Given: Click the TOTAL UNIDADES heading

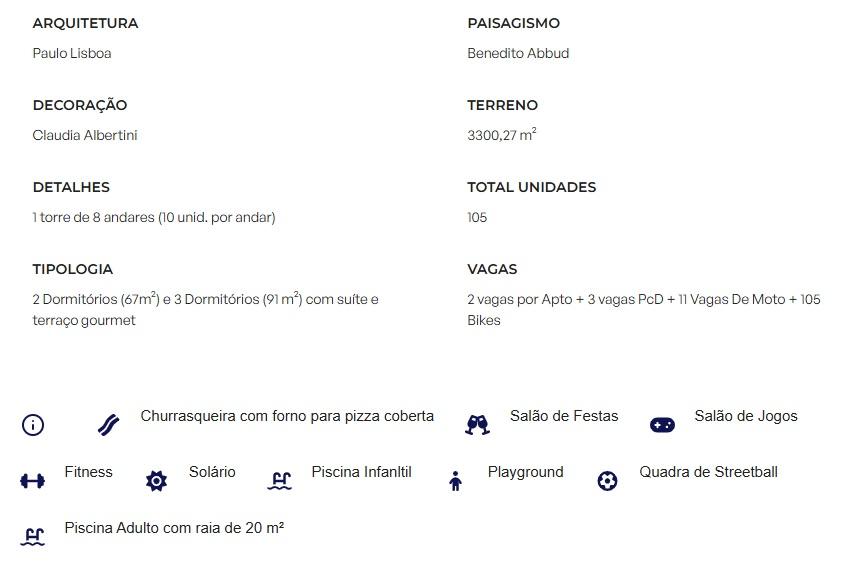Looking at the screenshot, I should [532, 187].
